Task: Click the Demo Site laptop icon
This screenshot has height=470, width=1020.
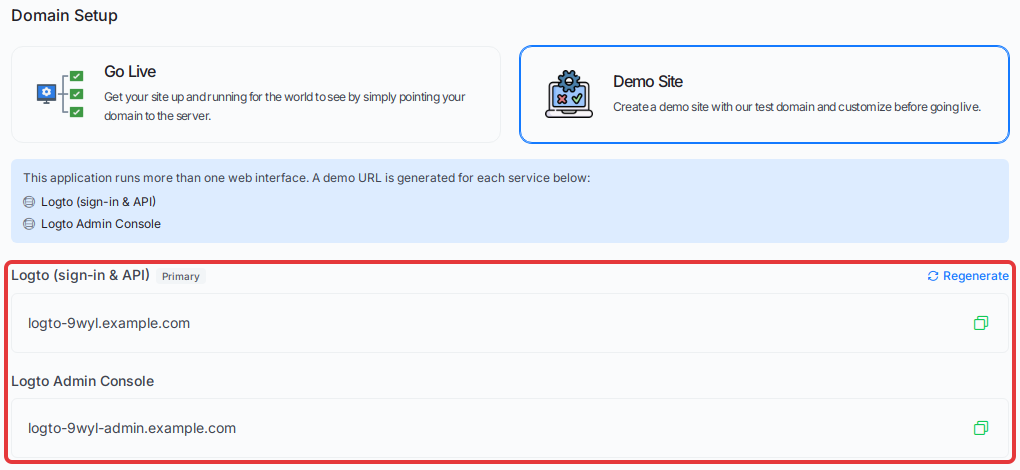Action: (x=569, y=94)
